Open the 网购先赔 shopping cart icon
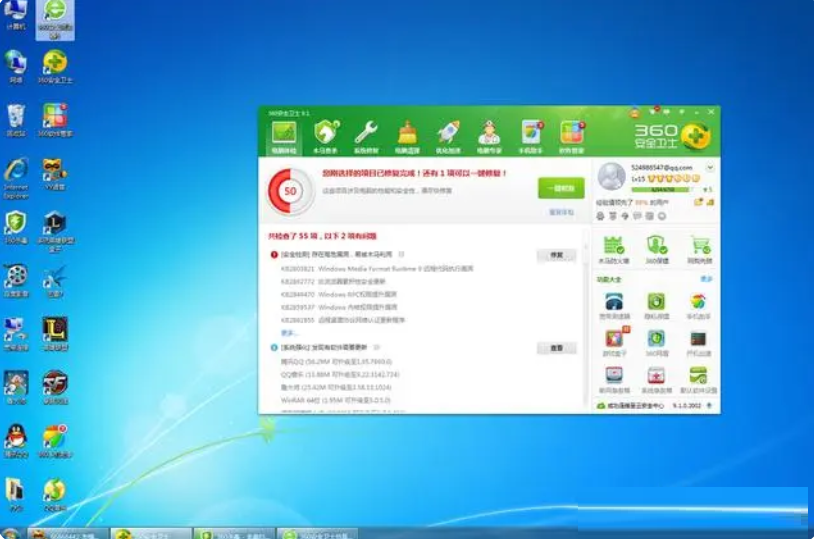Image resolution: width=814 pixels, height=539 pixels. pos(700,249)
